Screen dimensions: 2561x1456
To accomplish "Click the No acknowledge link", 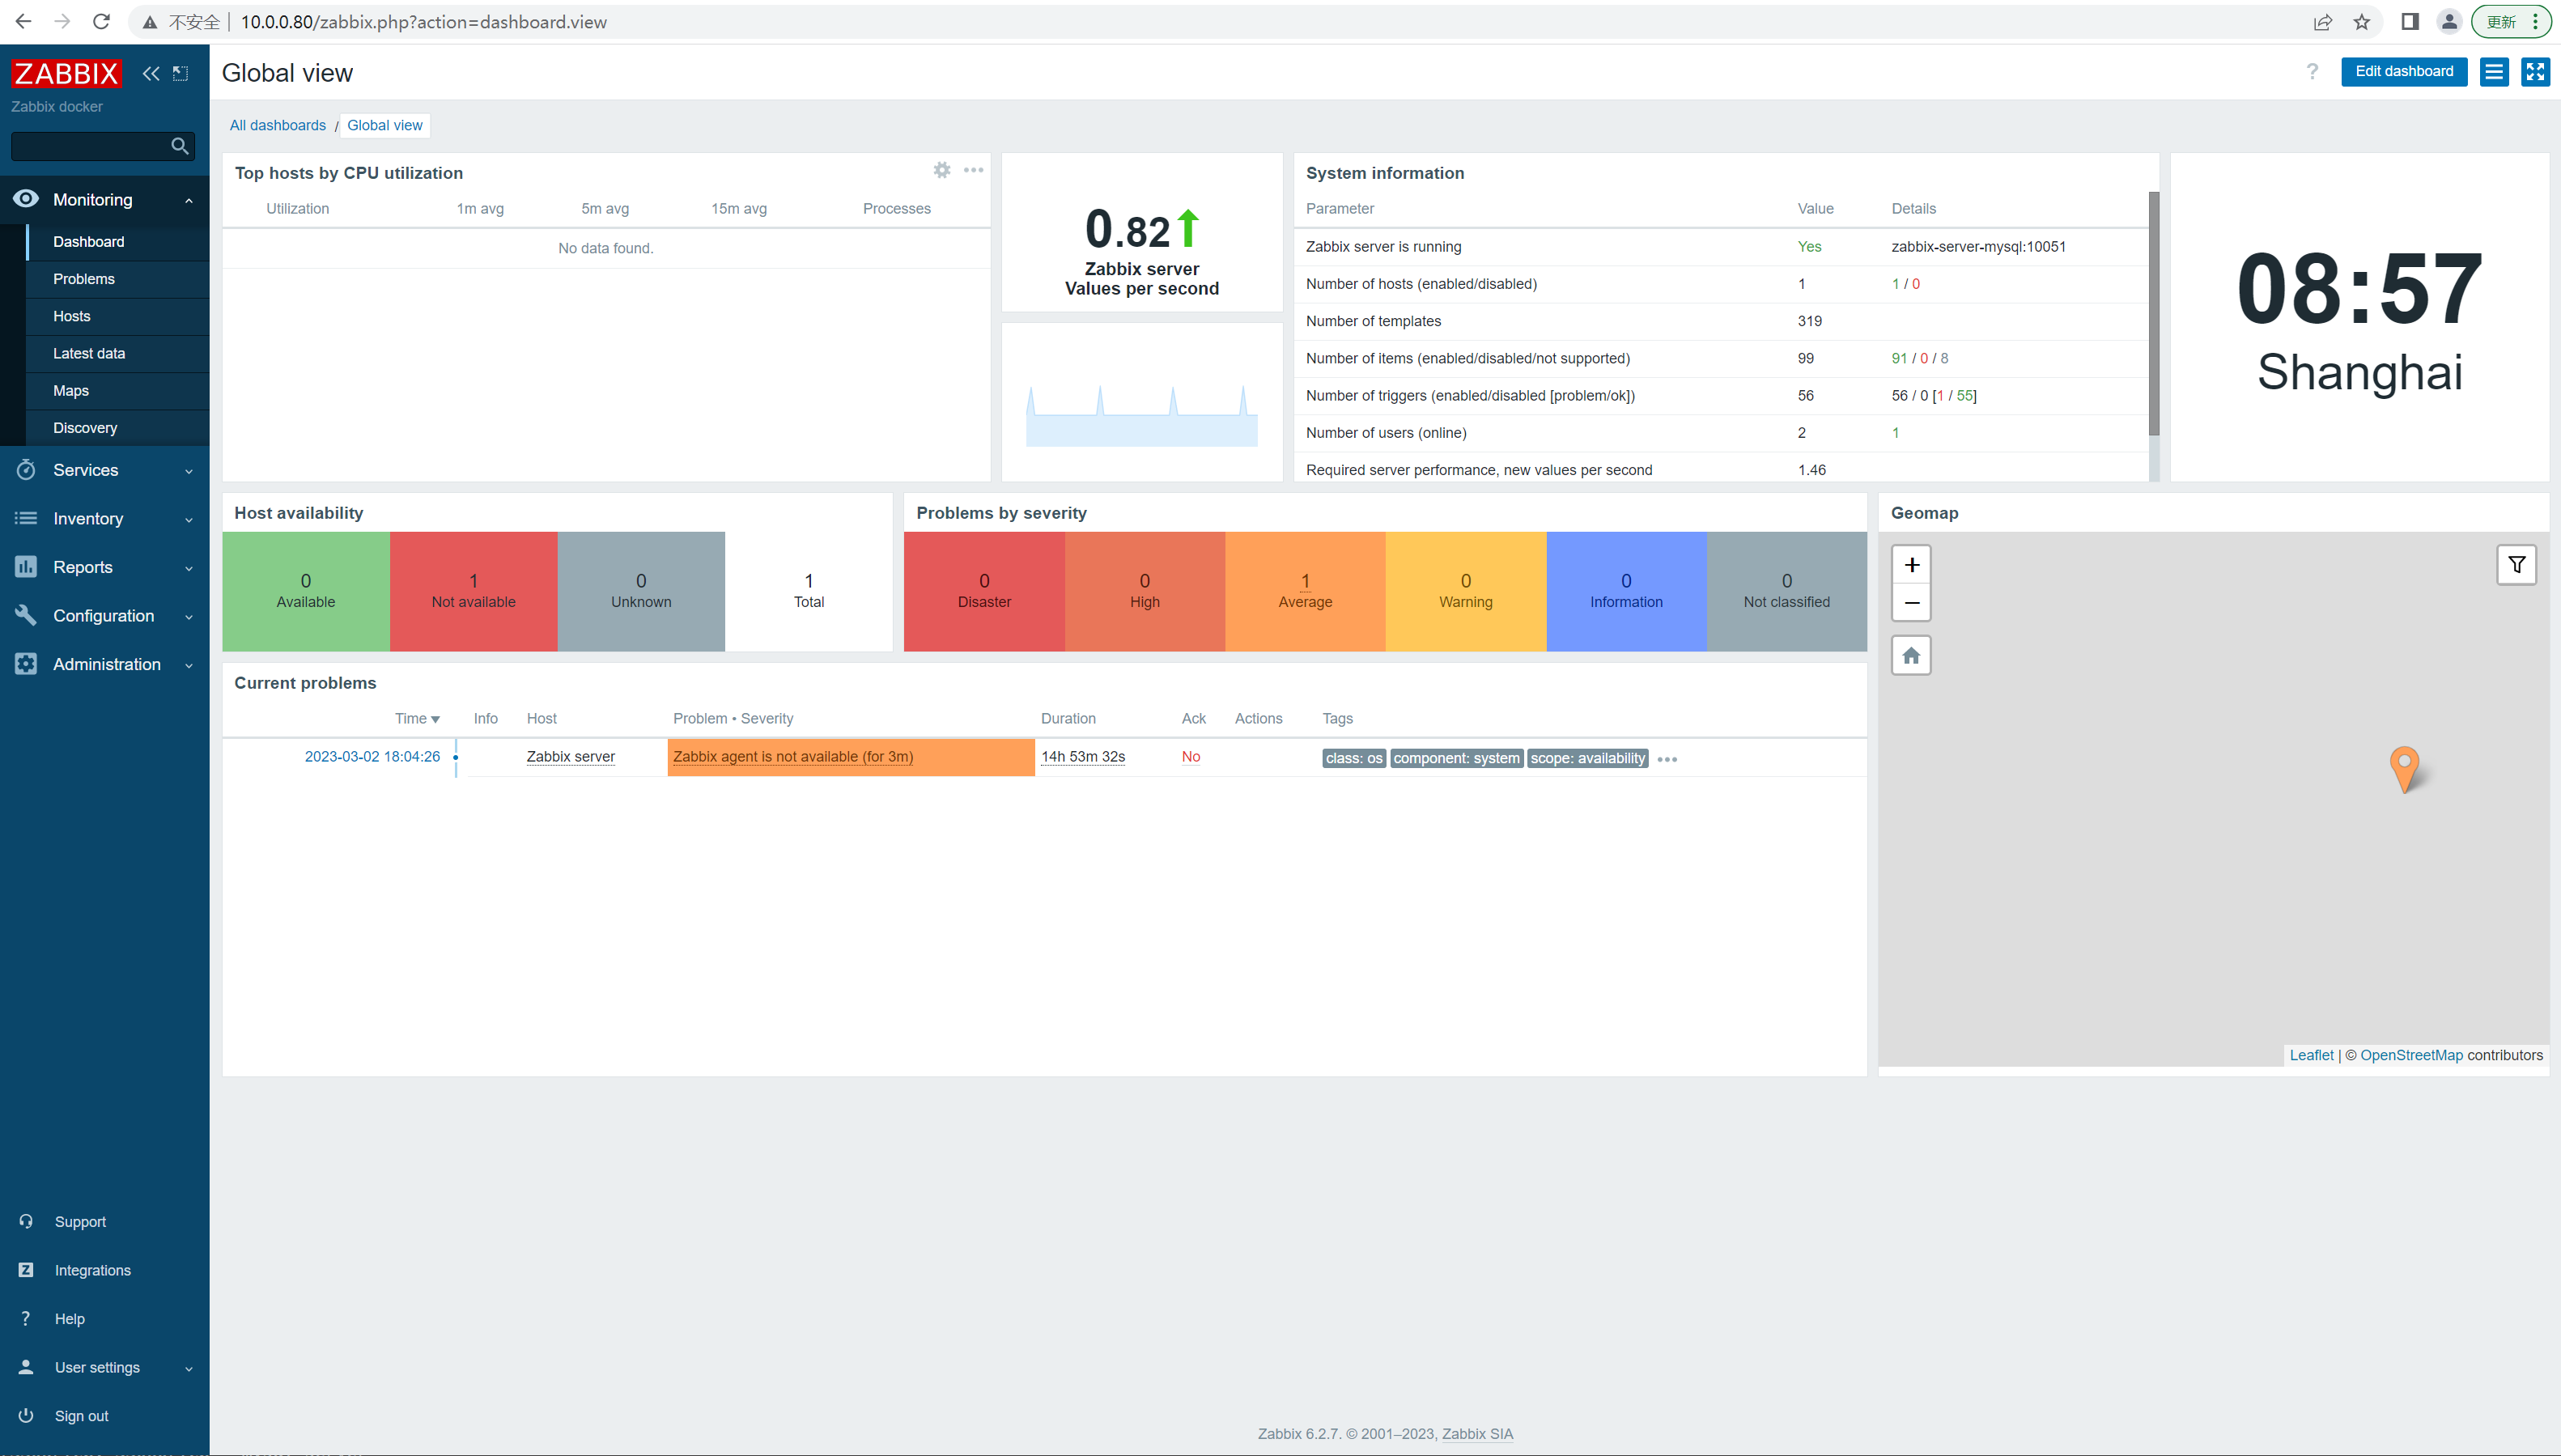I will [x=1191, y=756].
